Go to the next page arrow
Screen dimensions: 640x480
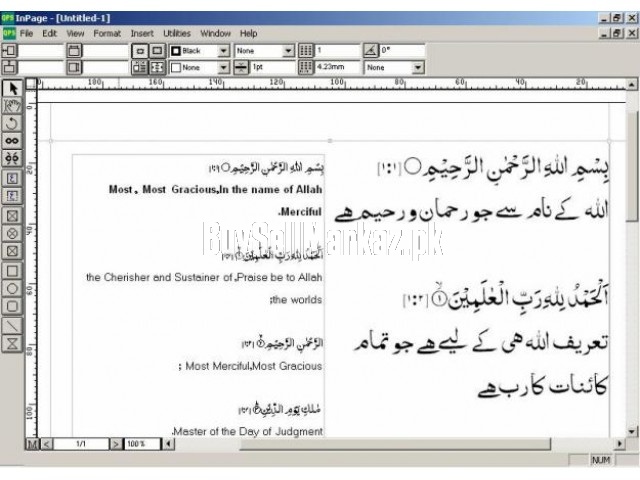pos(115,443)
